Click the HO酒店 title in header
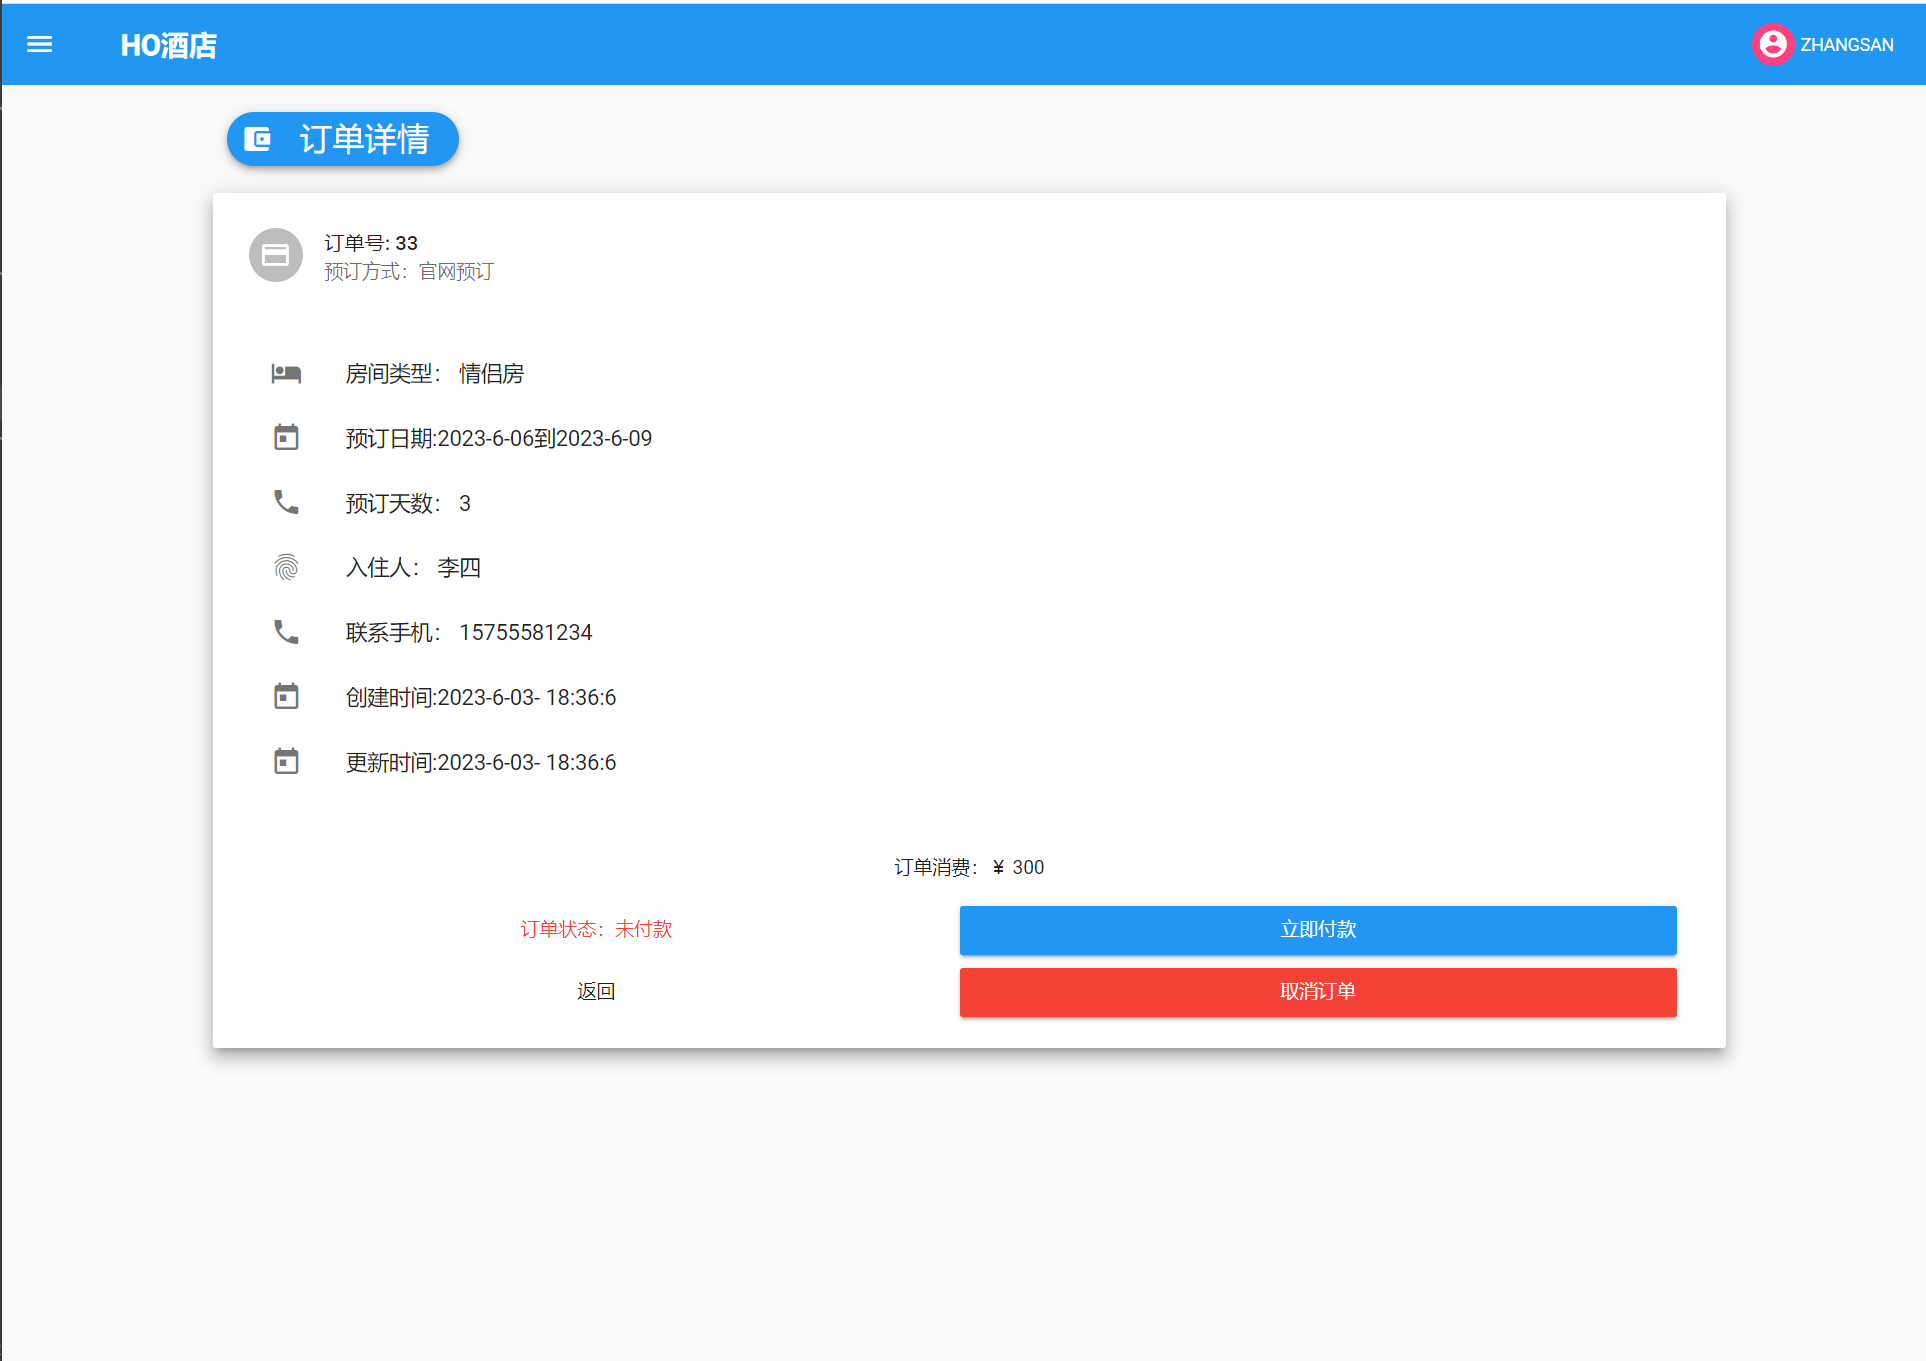Screen dimensions: 1926x1361 pyautogui.click(x=168, y=45)
